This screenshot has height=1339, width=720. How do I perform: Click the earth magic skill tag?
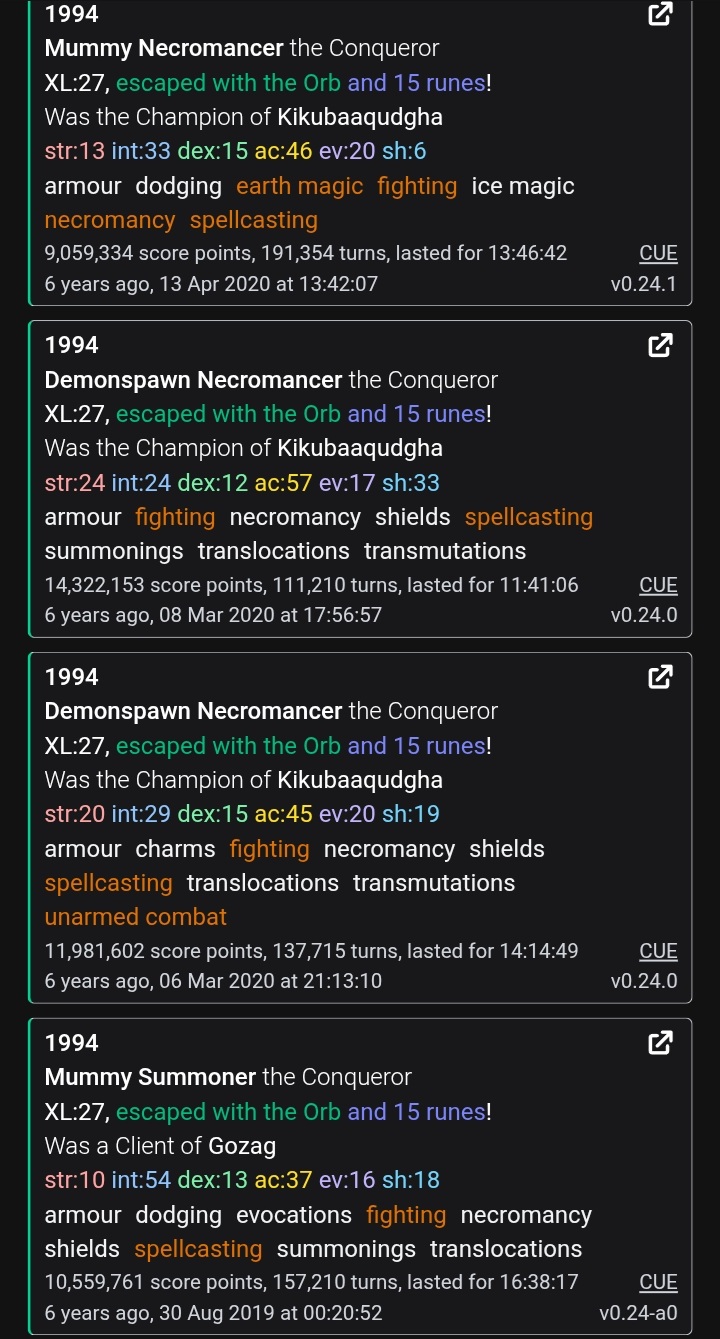[299, 186]
